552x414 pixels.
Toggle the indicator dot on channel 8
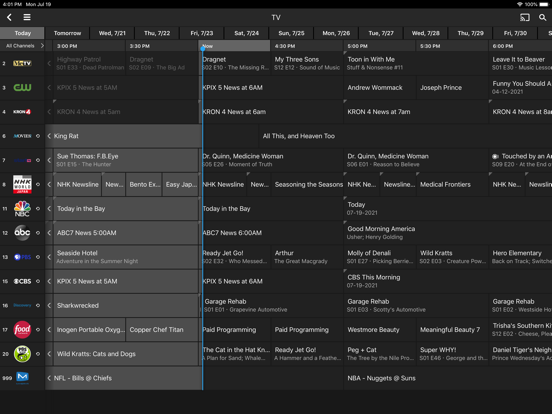[x=38, y=184]
